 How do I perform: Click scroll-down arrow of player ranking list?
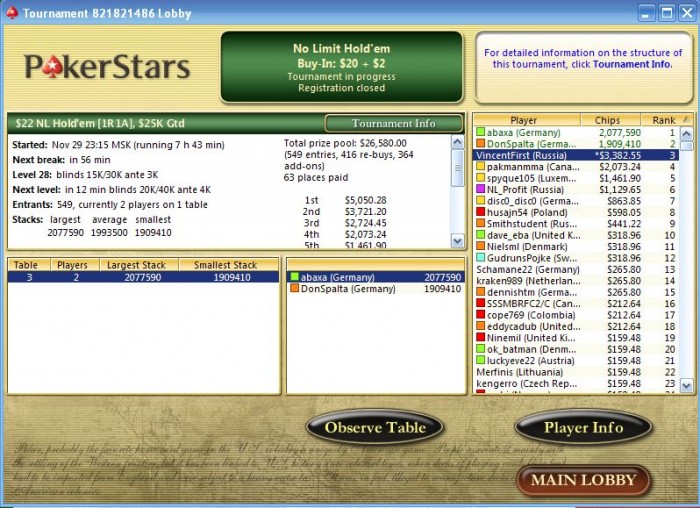tap(686, 385)
